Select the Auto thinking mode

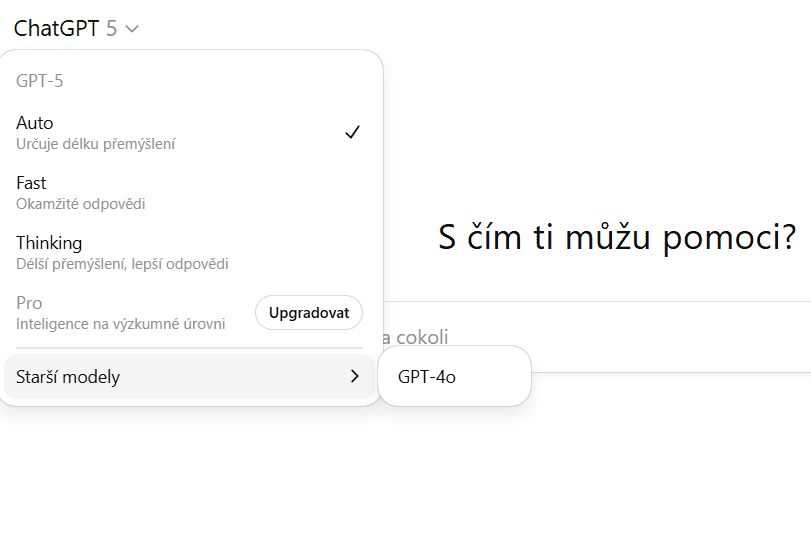point(35,123)
